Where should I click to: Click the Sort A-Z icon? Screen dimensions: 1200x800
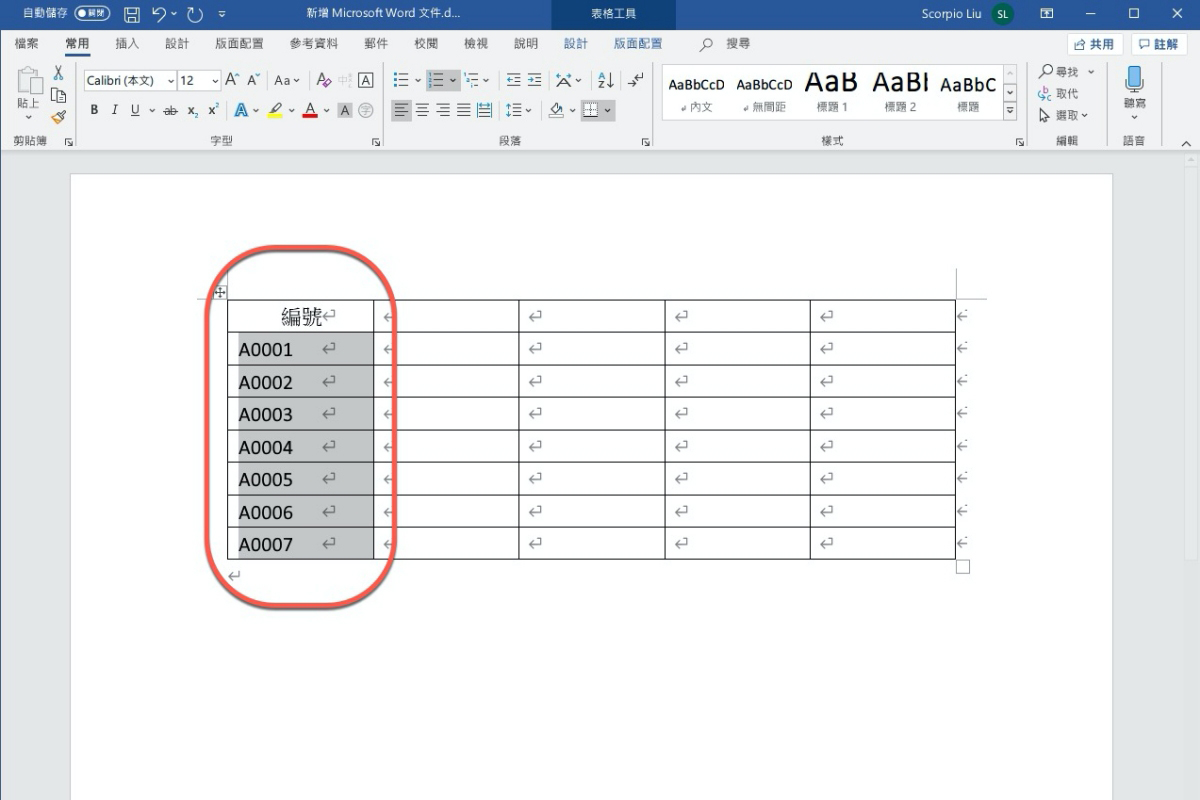coord(605,80)
